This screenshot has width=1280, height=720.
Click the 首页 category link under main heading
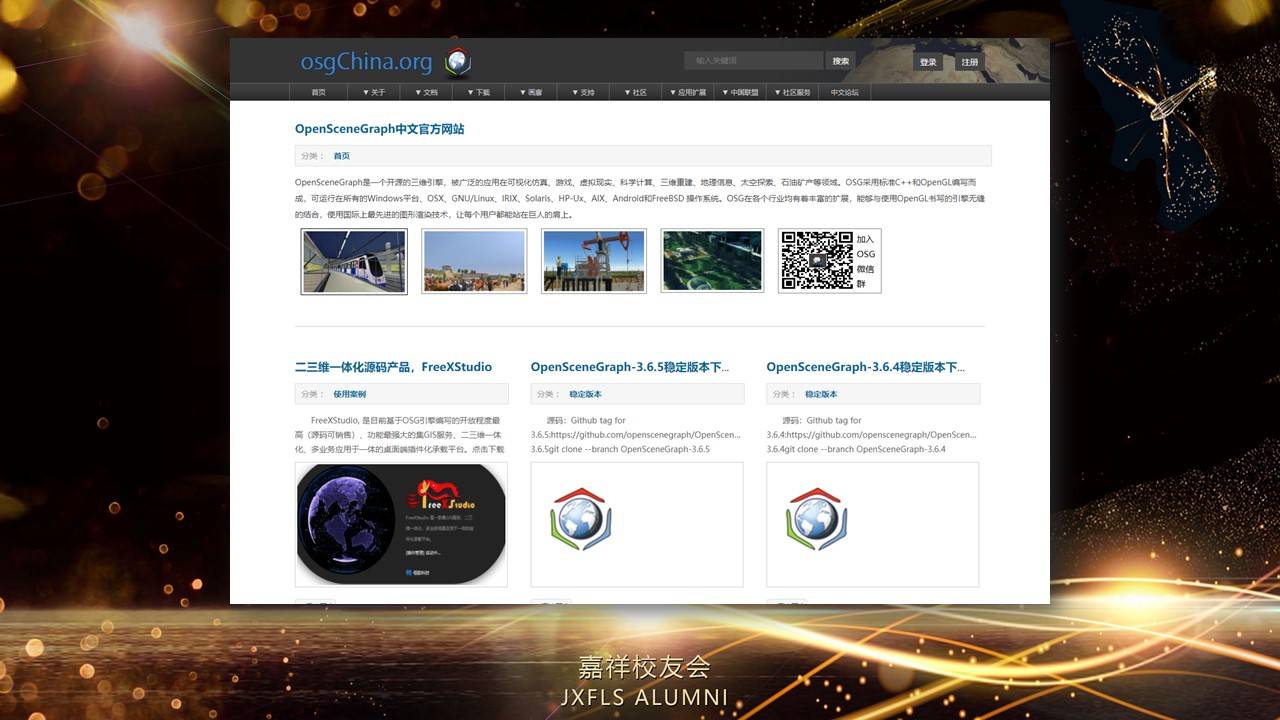click(342, 156)
